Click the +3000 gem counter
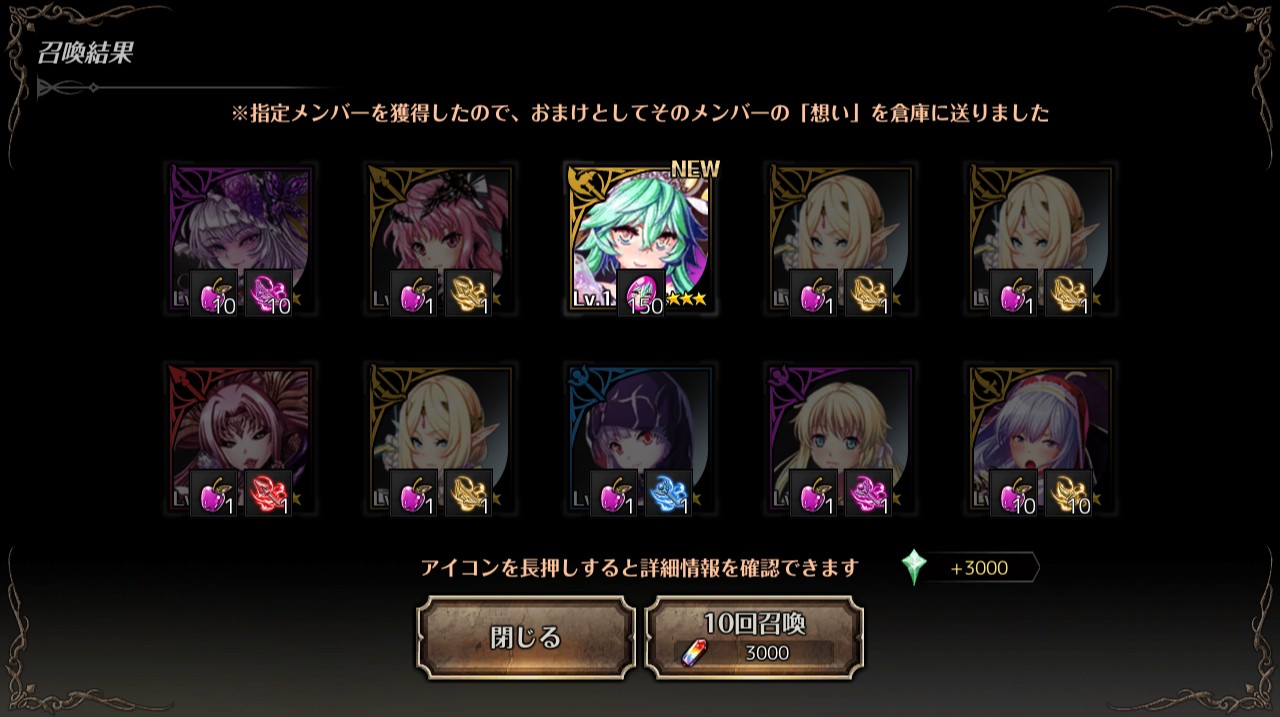 pos(979,568)
